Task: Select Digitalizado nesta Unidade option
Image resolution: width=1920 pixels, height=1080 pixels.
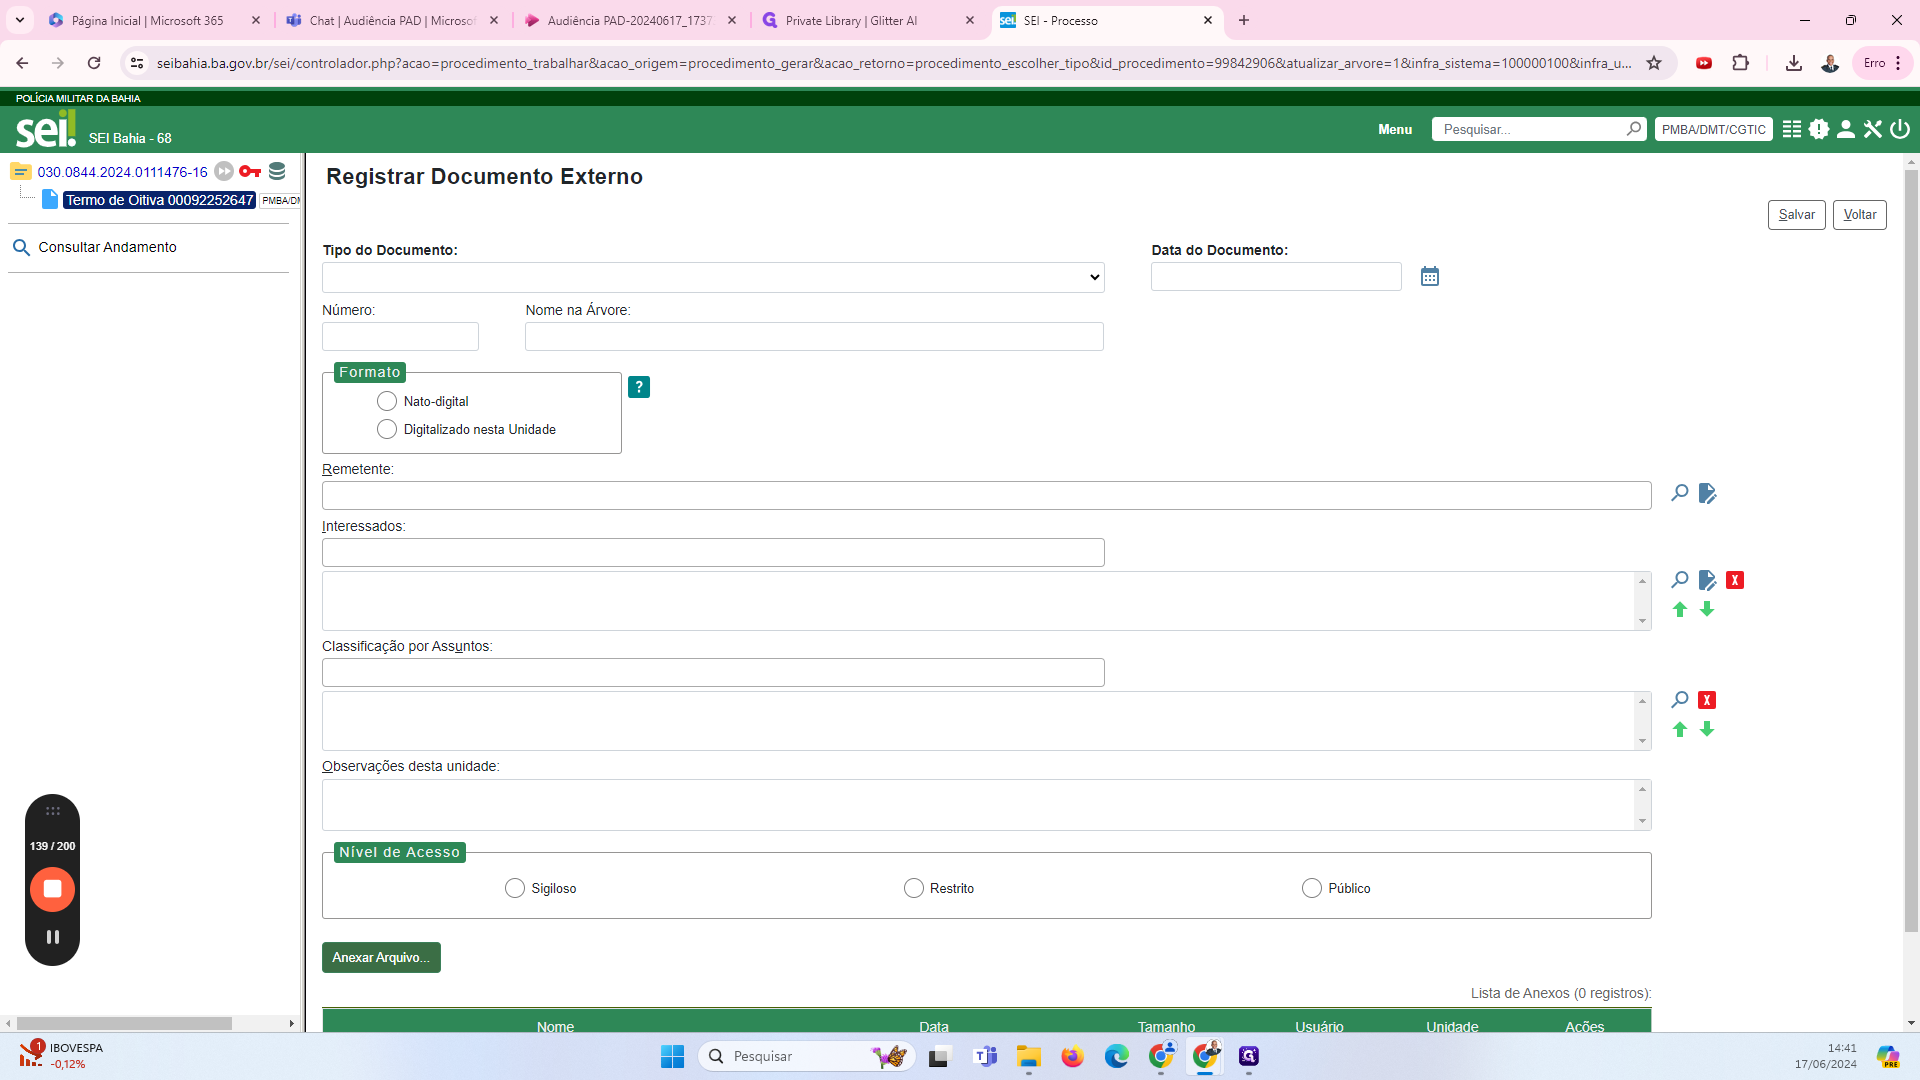Action: click(387, 429)
